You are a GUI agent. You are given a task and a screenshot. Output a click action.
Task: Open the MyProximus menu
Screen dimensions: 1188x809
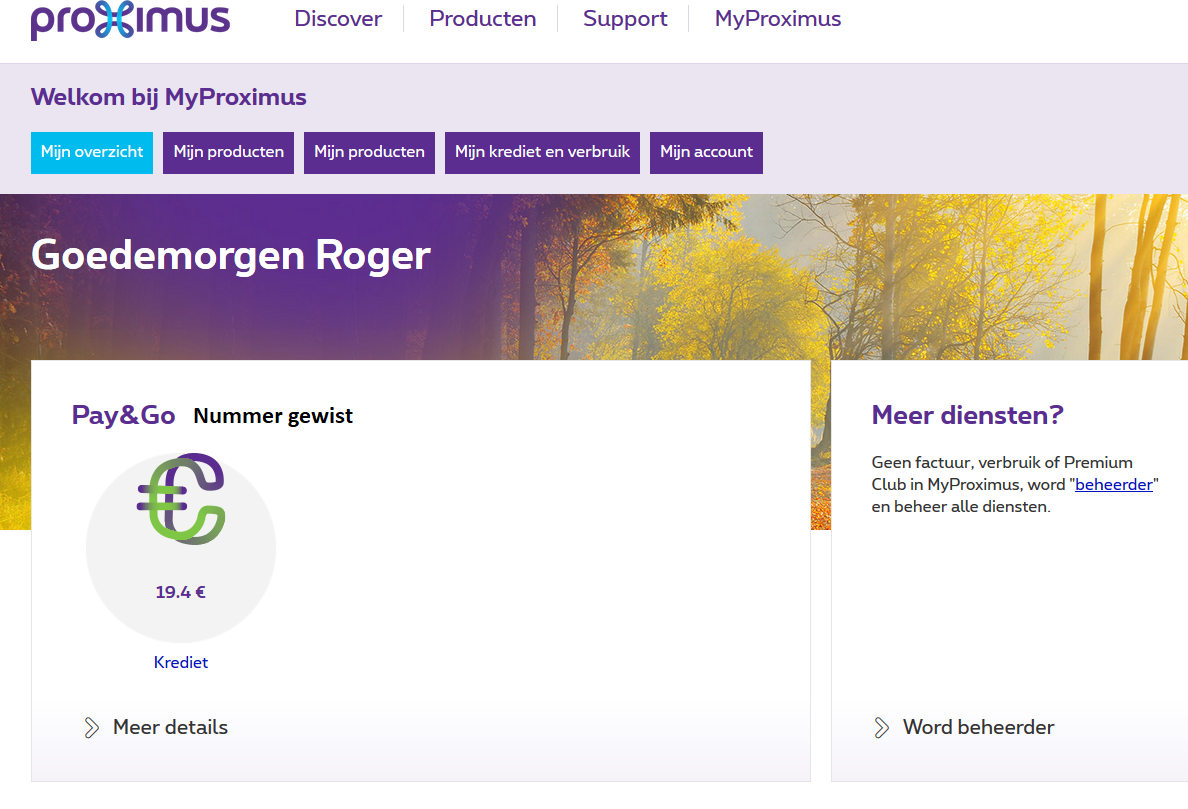[x=778, y=18]
